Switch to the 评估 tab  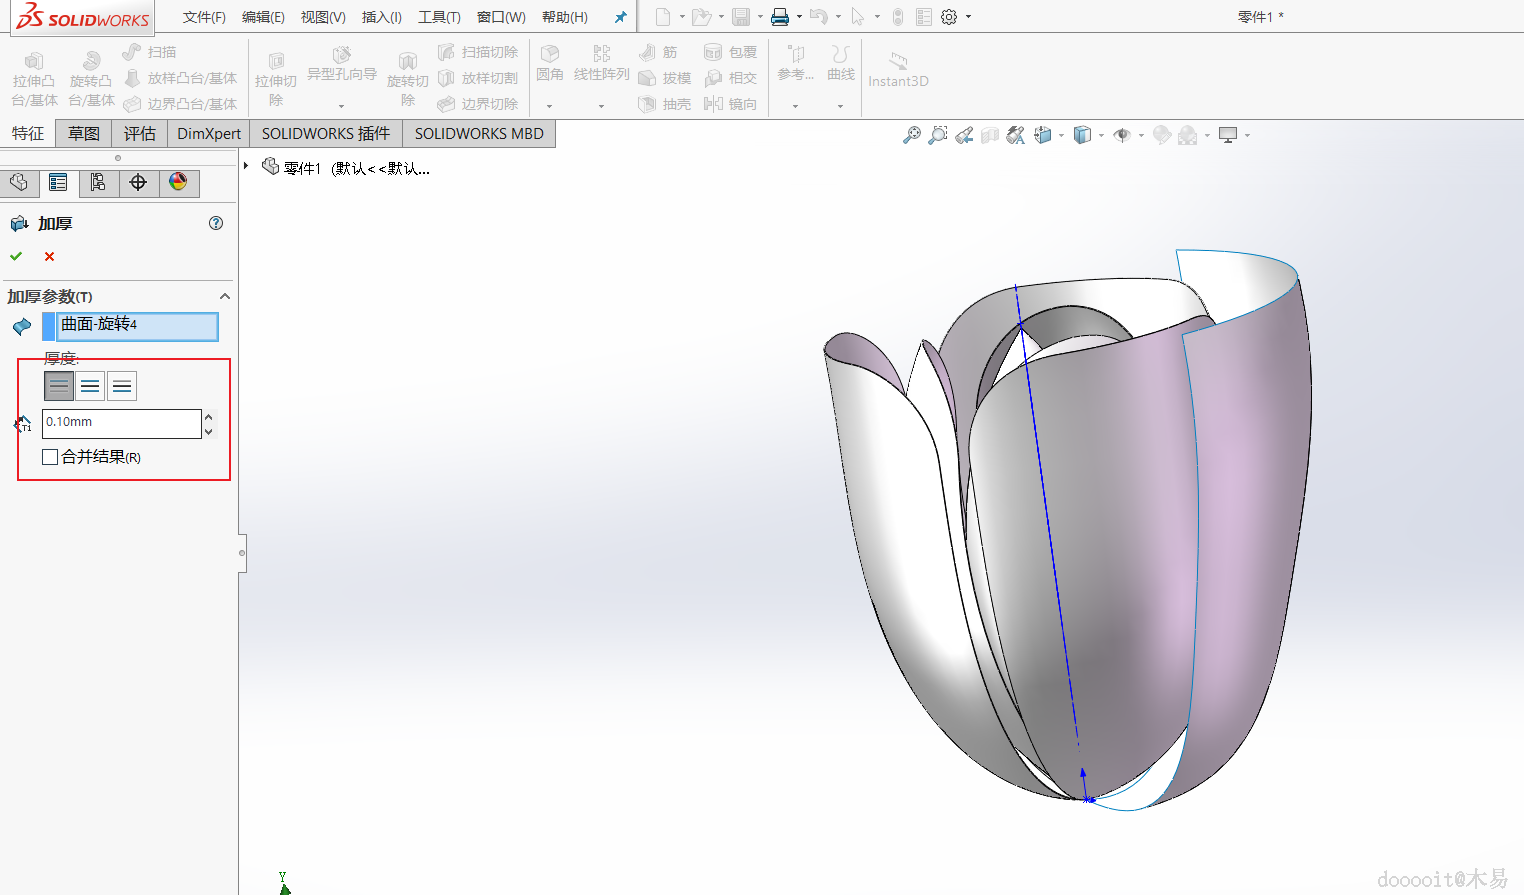coord(140,133)
